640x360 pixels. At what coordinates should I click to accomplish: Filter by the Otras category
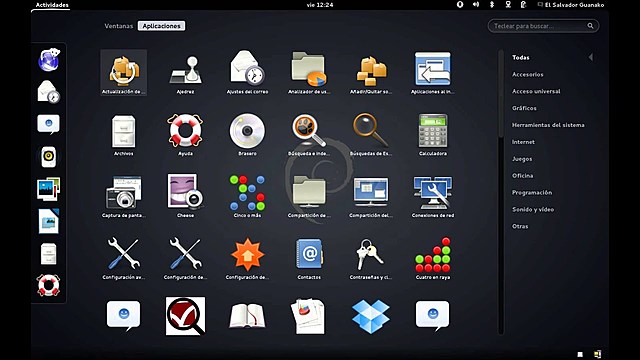520,226
